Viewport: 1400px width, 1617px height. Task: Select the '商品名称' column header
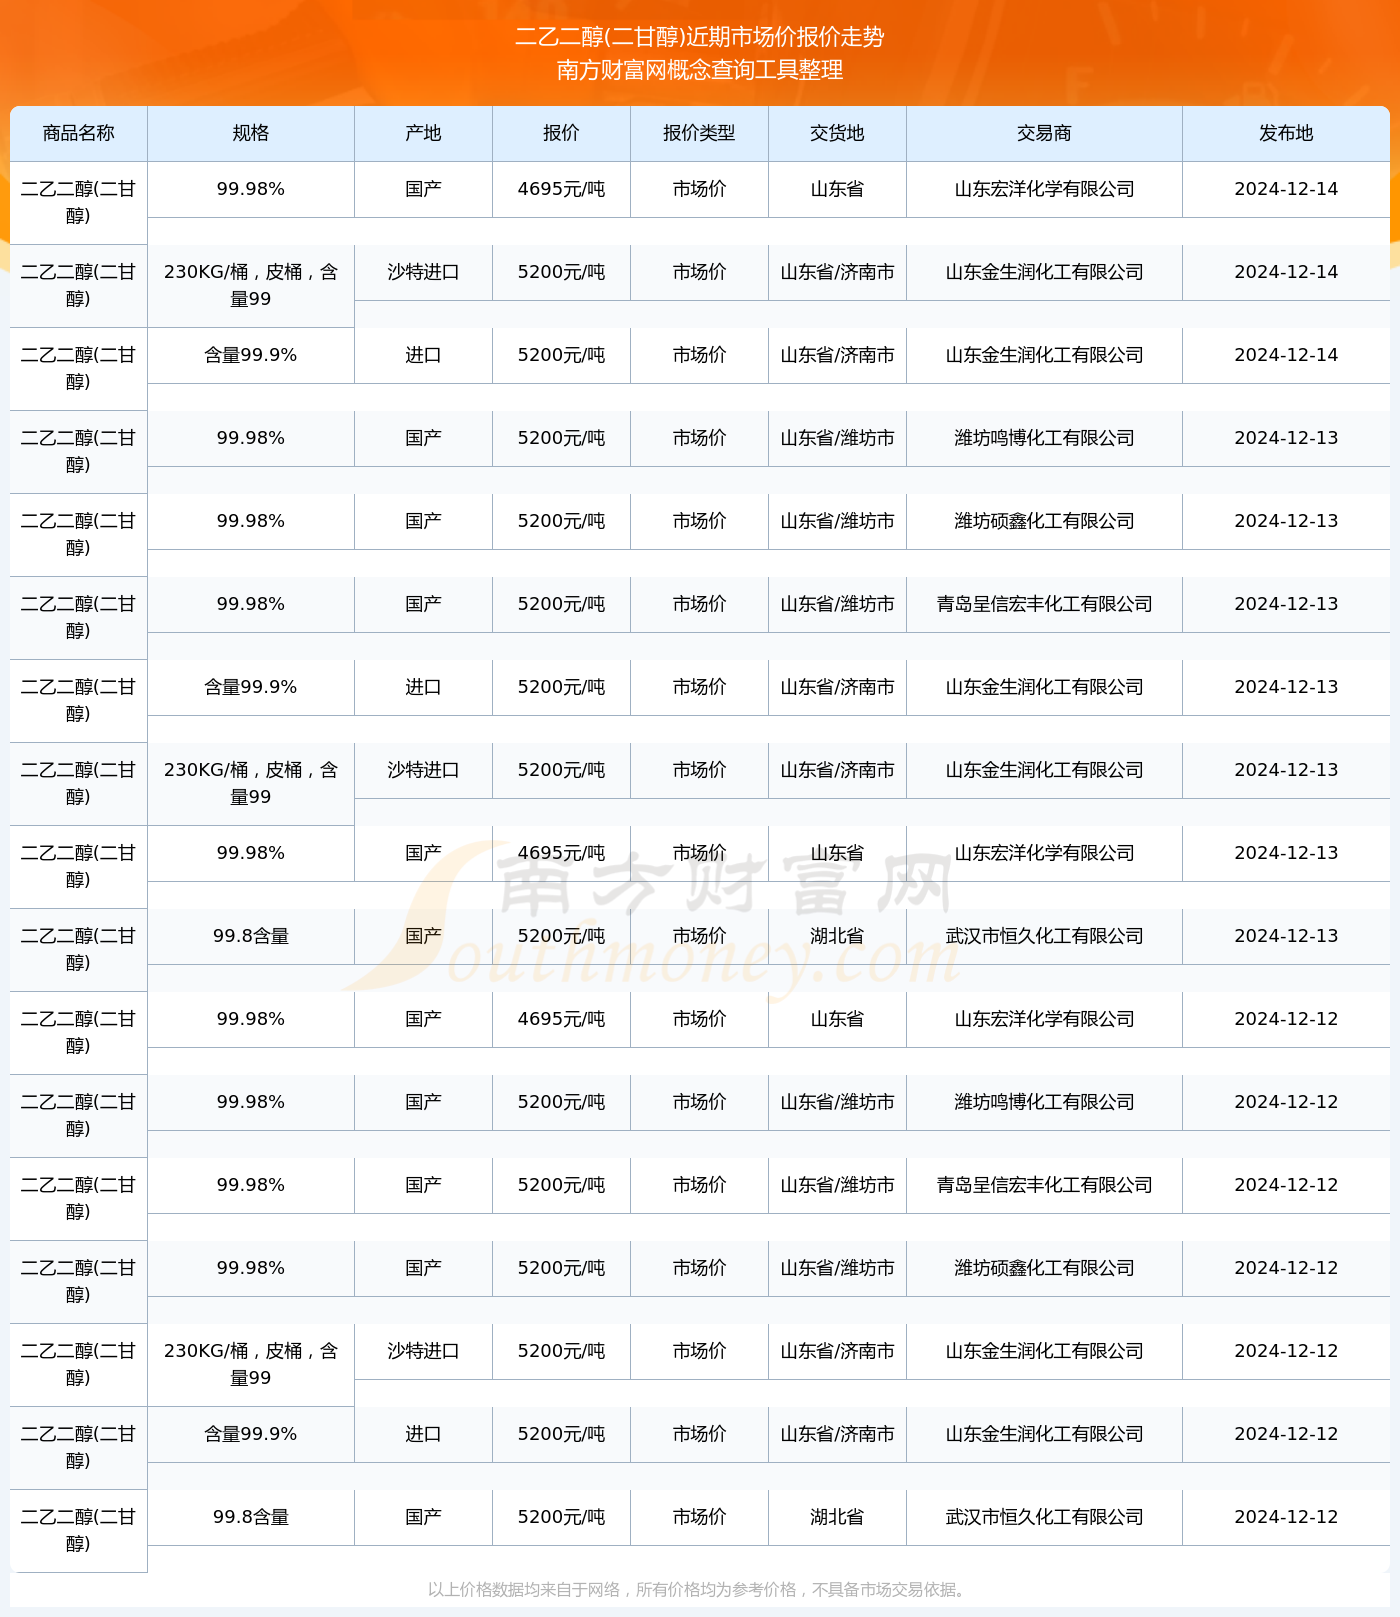coord(79,133)
